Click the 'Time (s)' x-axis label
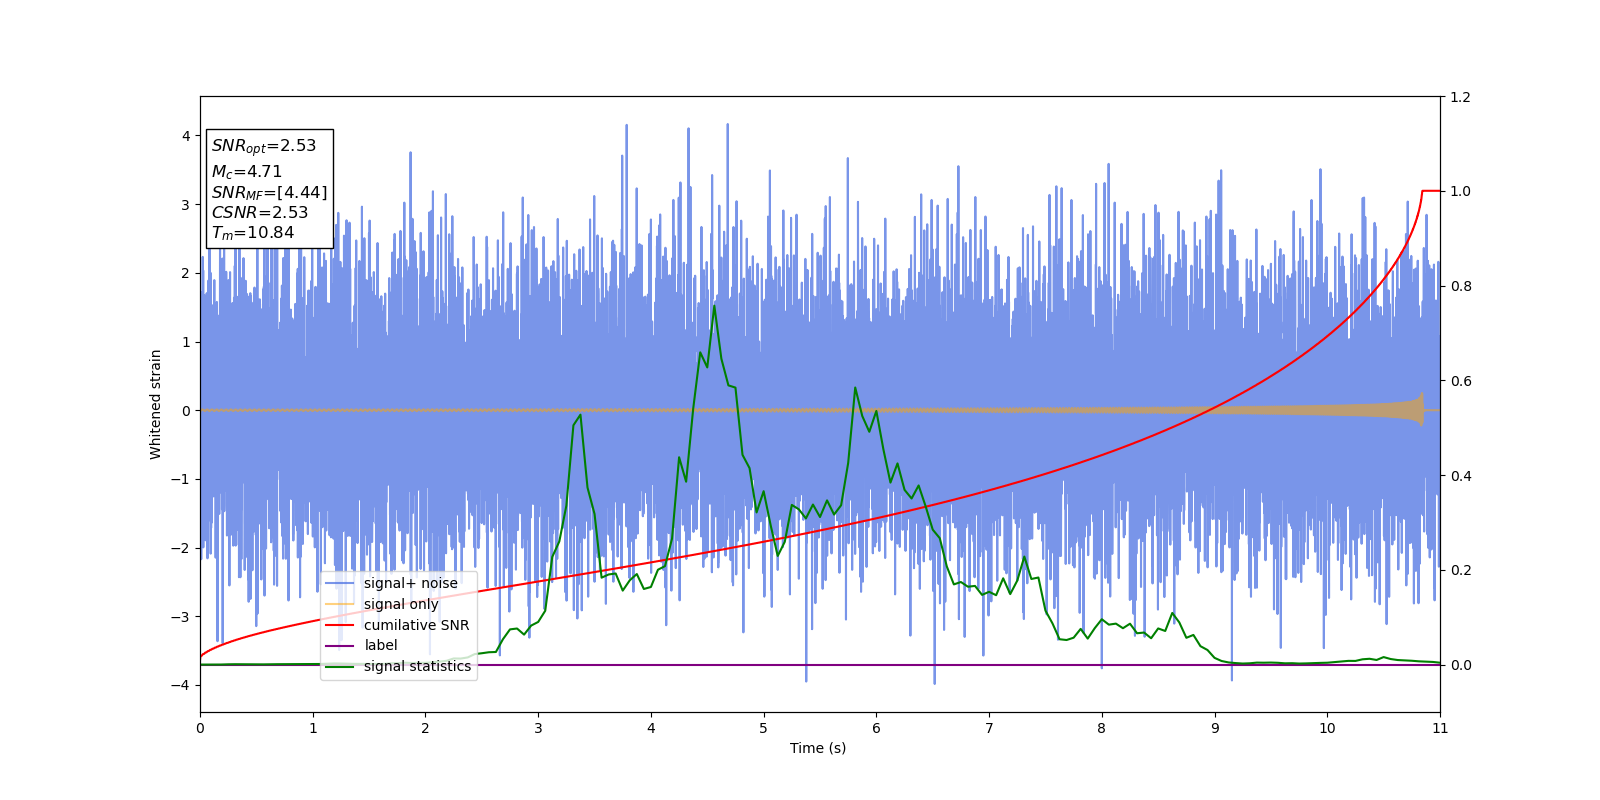Screen dimensions: 1600x800 (818, 748)
